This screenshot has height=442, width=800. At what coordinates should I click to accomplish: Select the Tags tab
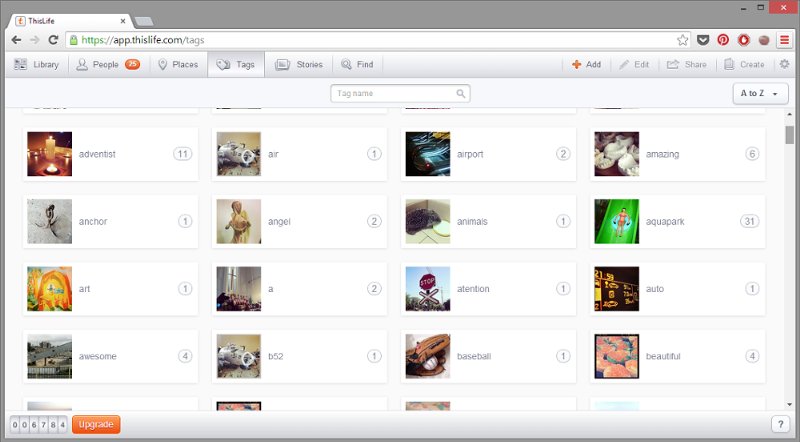[x=236, y=65]
